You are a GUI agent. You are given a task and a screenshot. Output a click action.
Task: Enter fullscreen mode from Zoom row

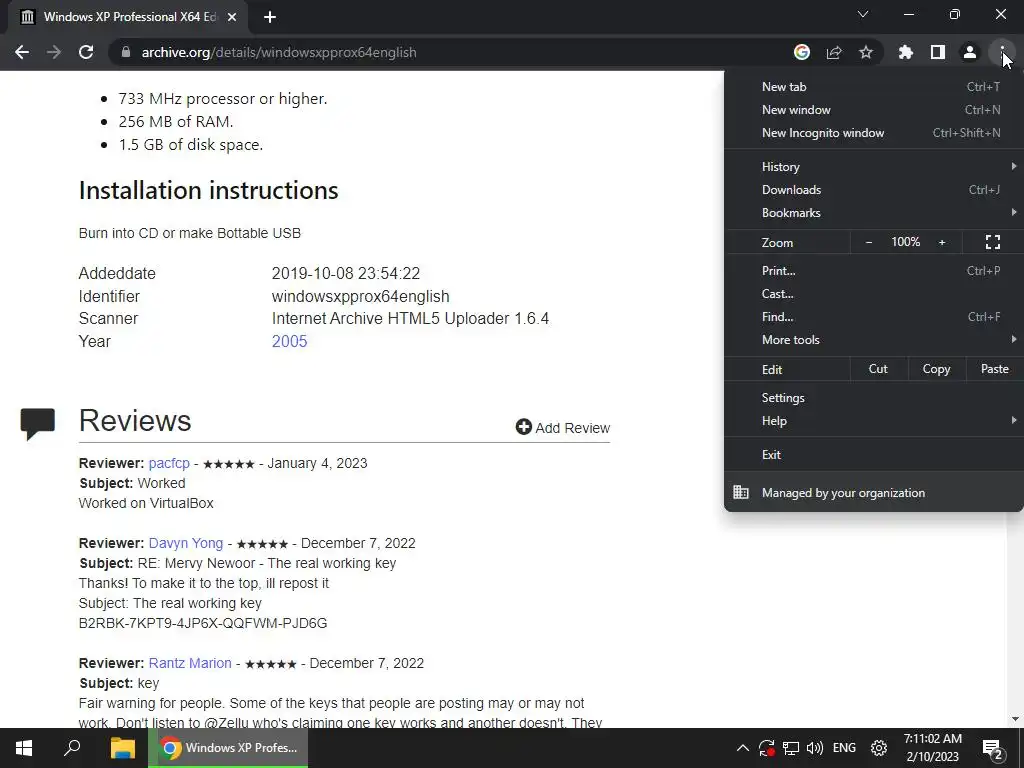point(993,242)
